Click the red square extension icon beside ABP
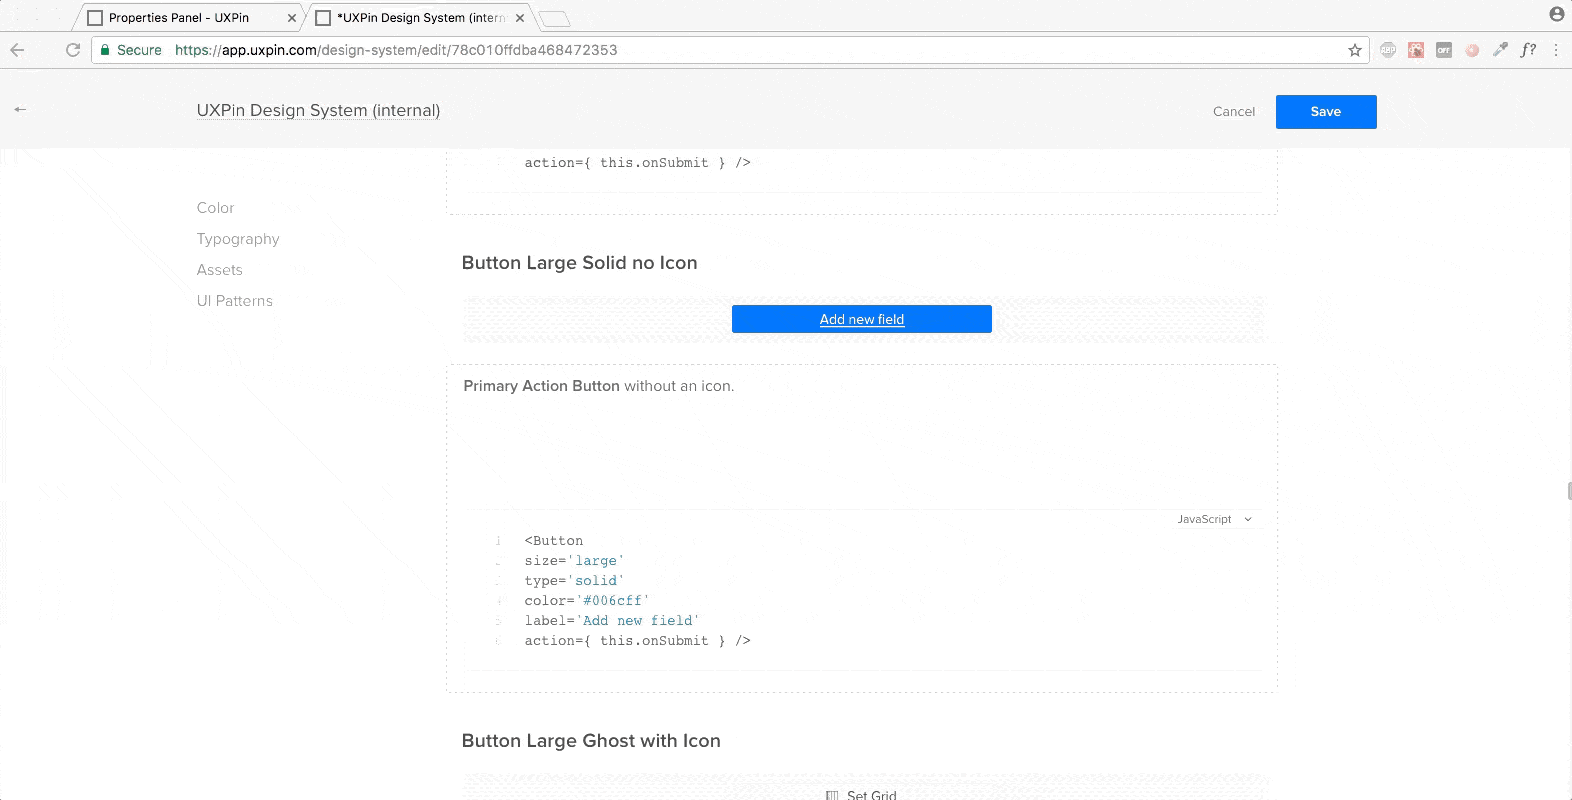The height and width of the screenshot is (800, 1572). click(x=1416, y=50)
